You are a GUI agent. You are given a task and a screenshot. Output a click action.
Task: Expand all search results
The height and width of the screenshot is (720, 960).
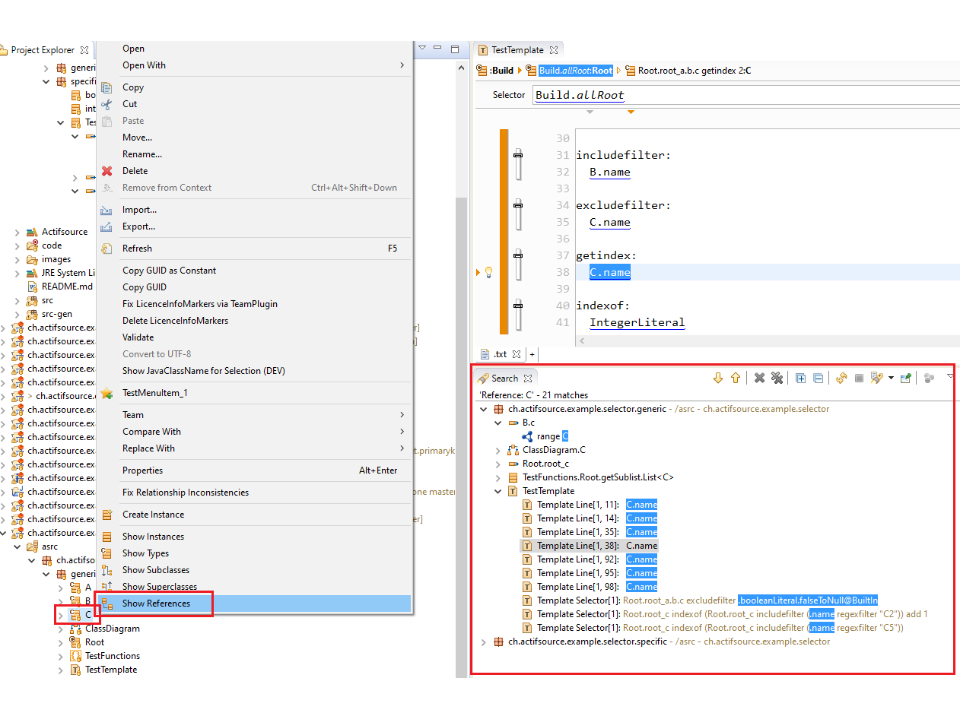(x=800, y=378)
